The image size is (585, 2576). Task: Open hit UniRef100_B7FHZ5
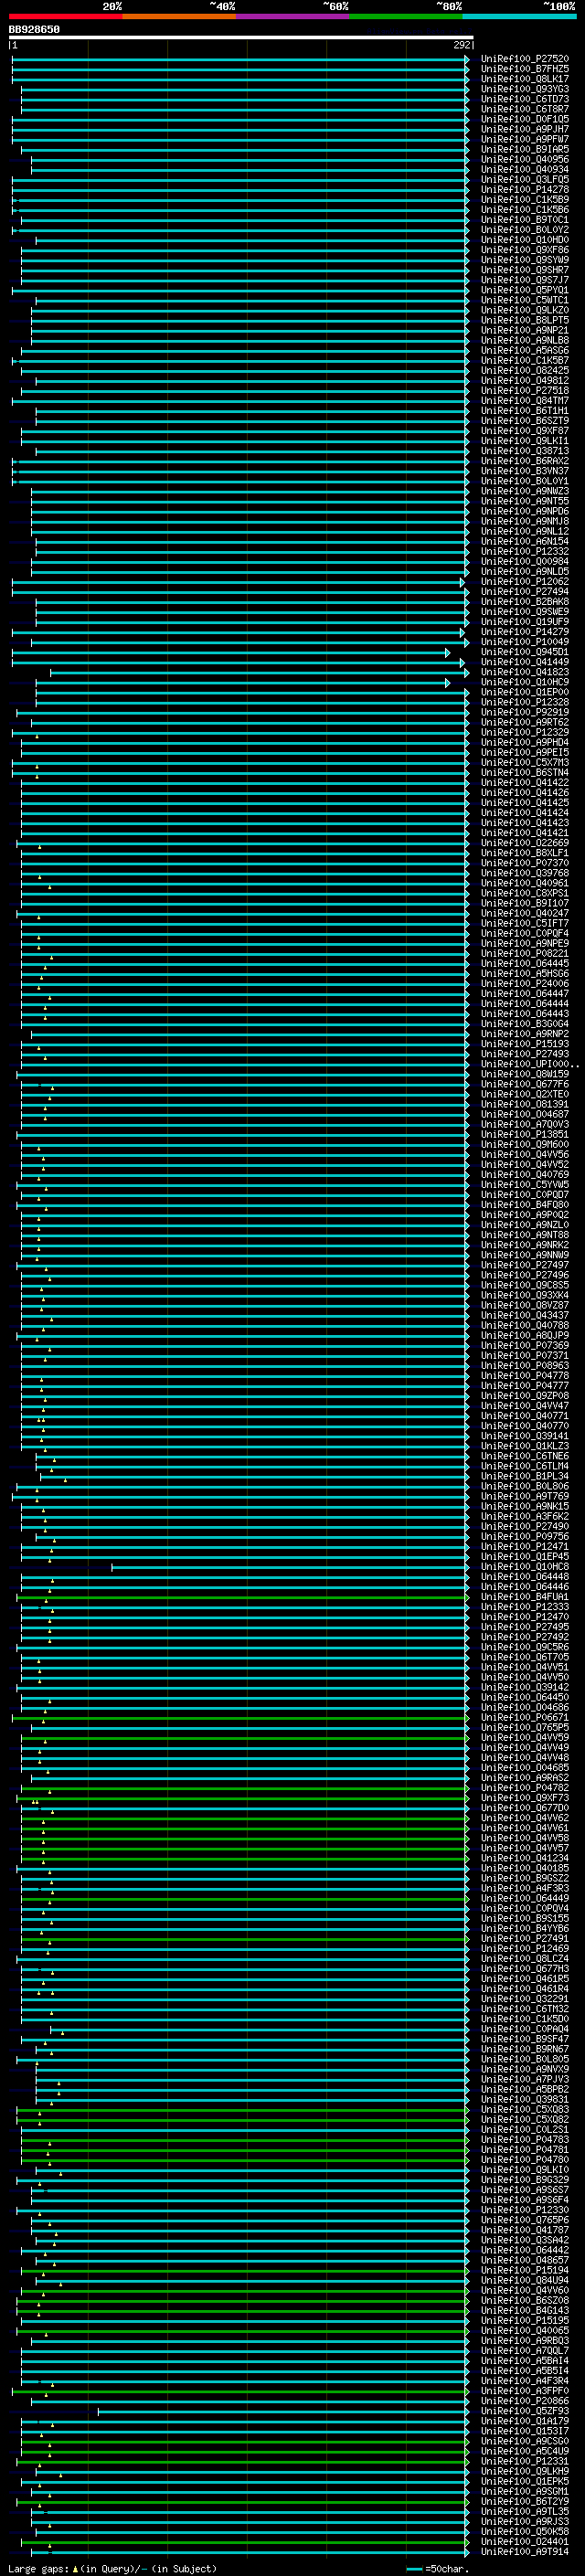[525, 69]
